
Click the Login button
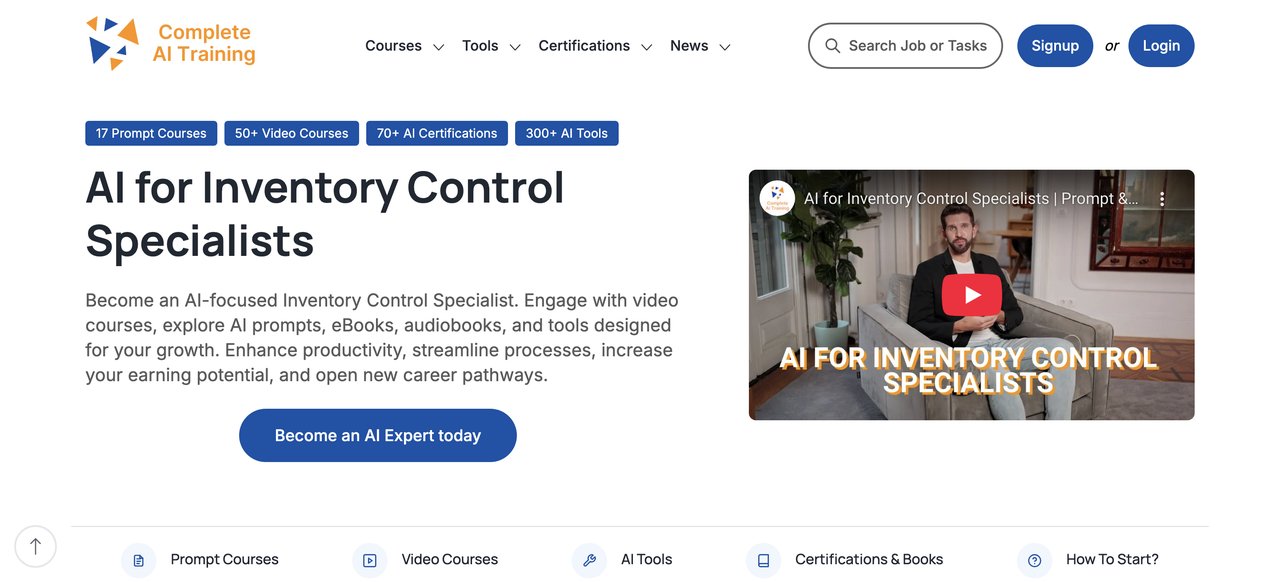pyautogui.click(x=1161, y=46)
